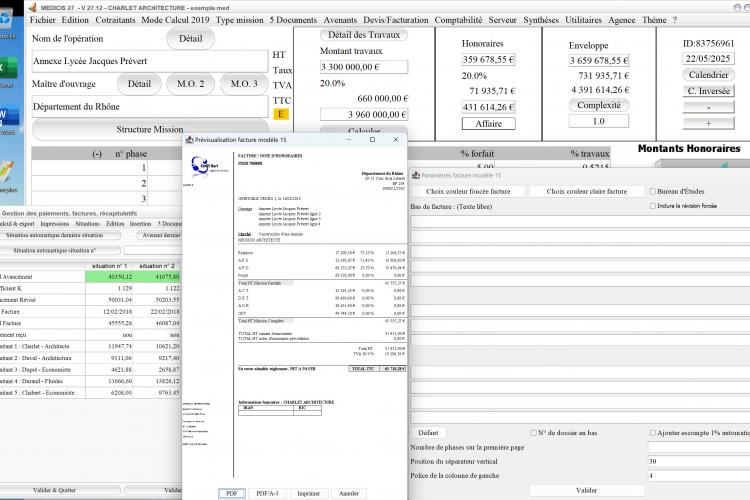The image size is (750, 500).
Task: Click the yellow E button
Action: [281, 114]
